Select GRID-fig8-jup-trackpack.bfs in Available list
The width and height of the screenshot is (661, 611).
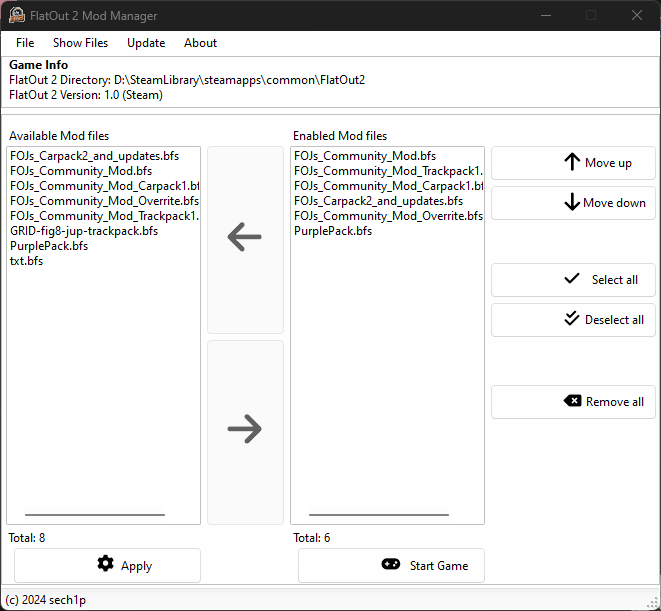[104, 231]
